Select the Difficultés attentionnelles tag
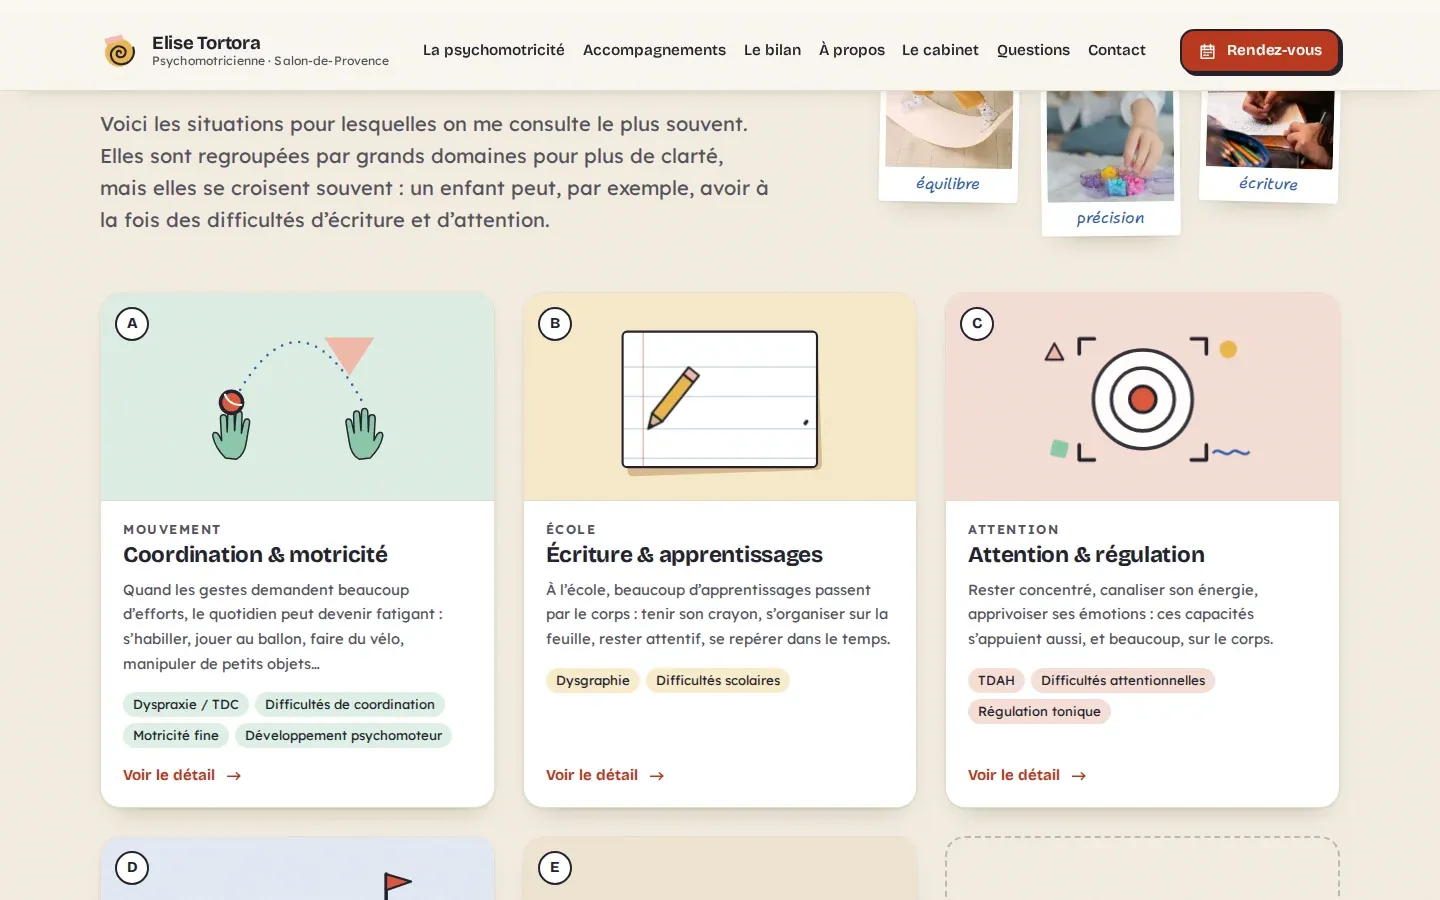 click(x=1123, y=681)
